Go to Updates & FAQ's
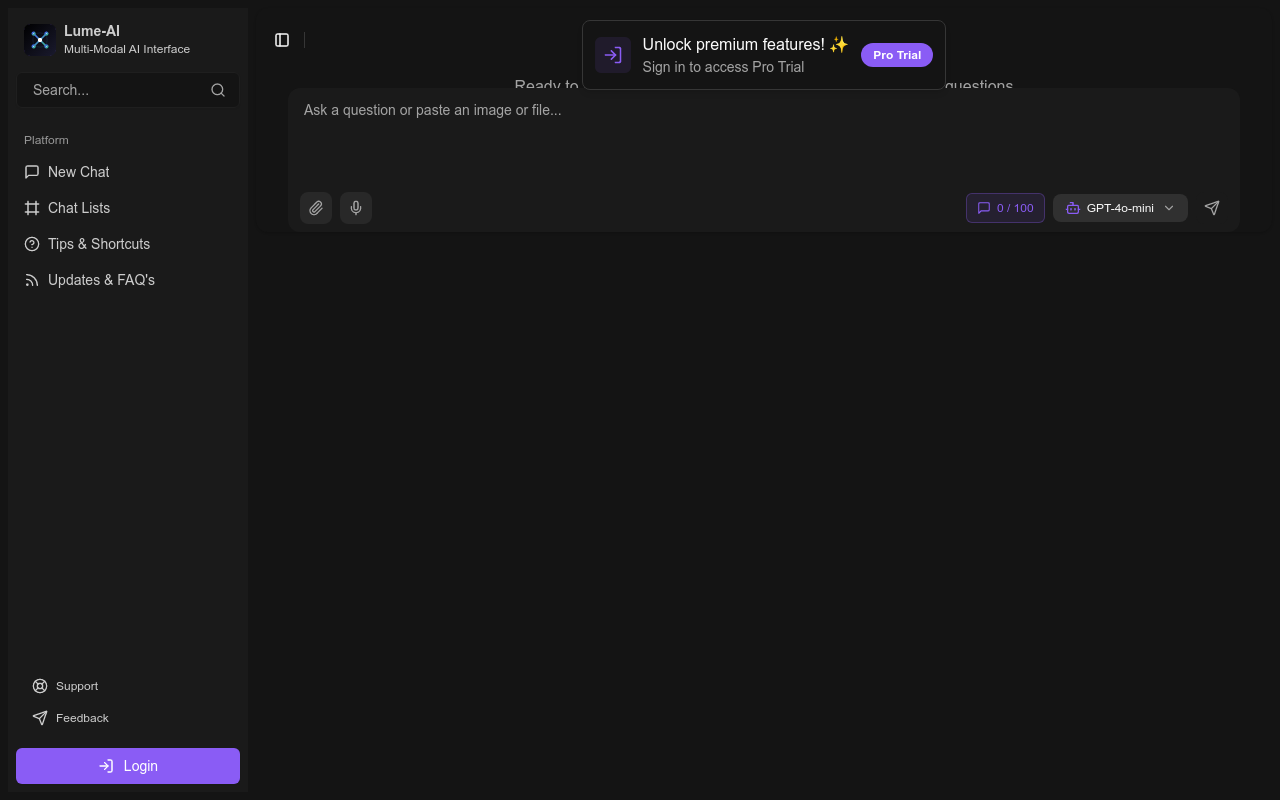 (100, 280)
